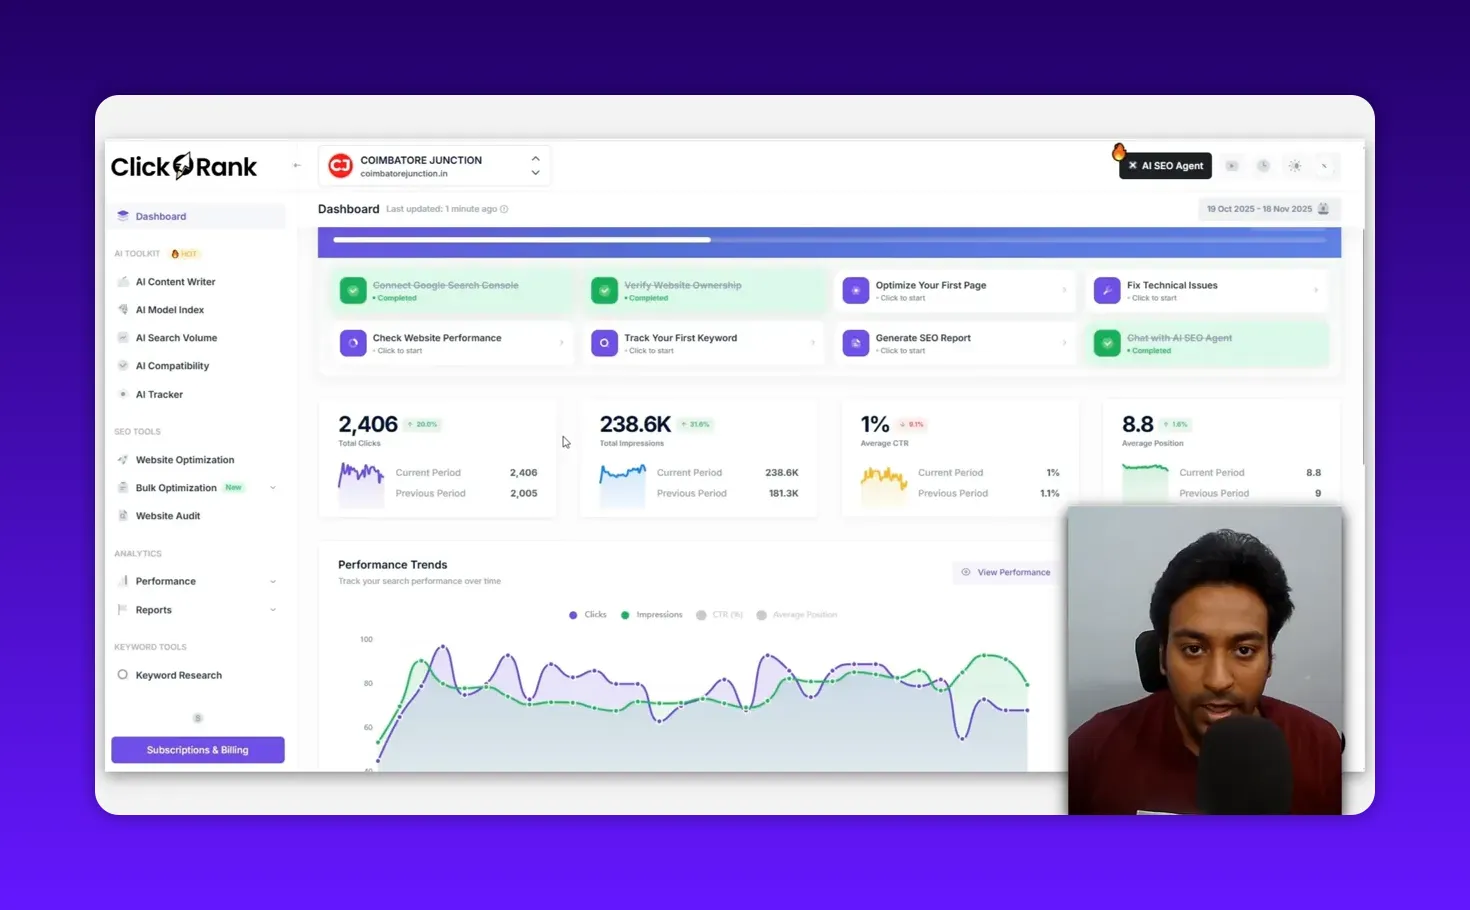Select the Fix Technical Issues icon
This screenshot has height=910, width=1470.
click(1106, 290)
